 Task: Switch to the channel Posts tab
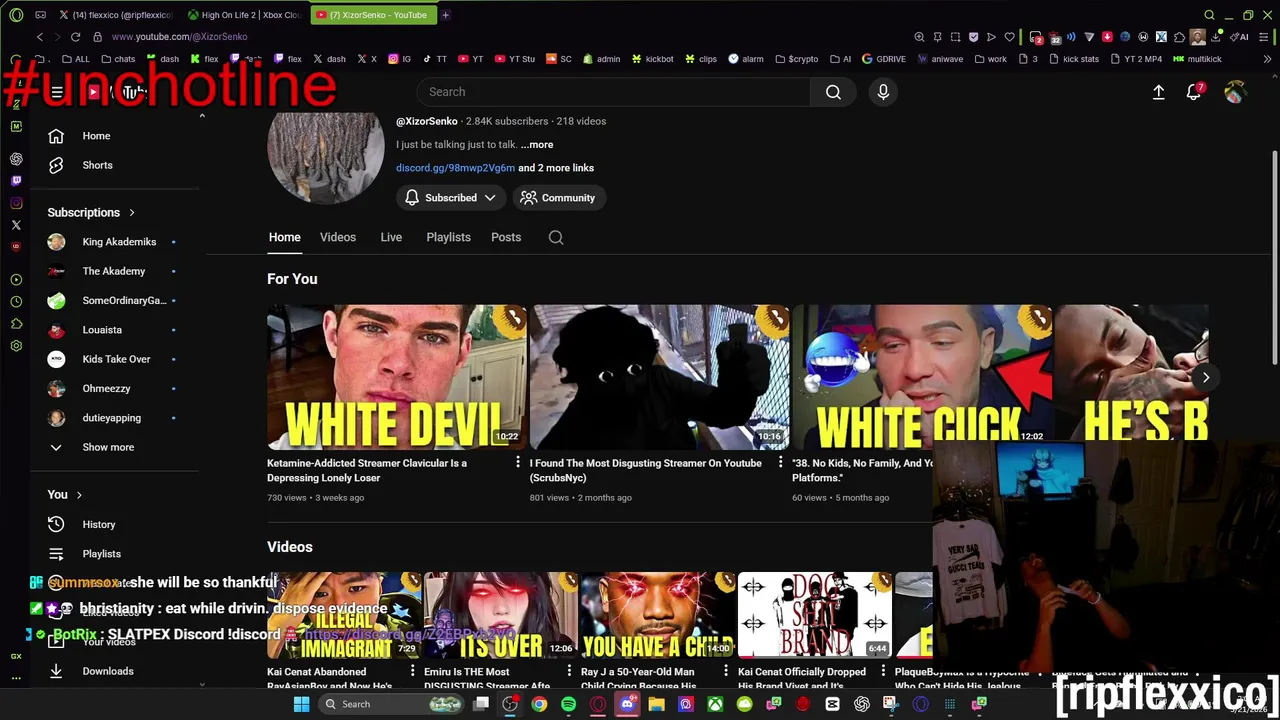pos(506,237)
